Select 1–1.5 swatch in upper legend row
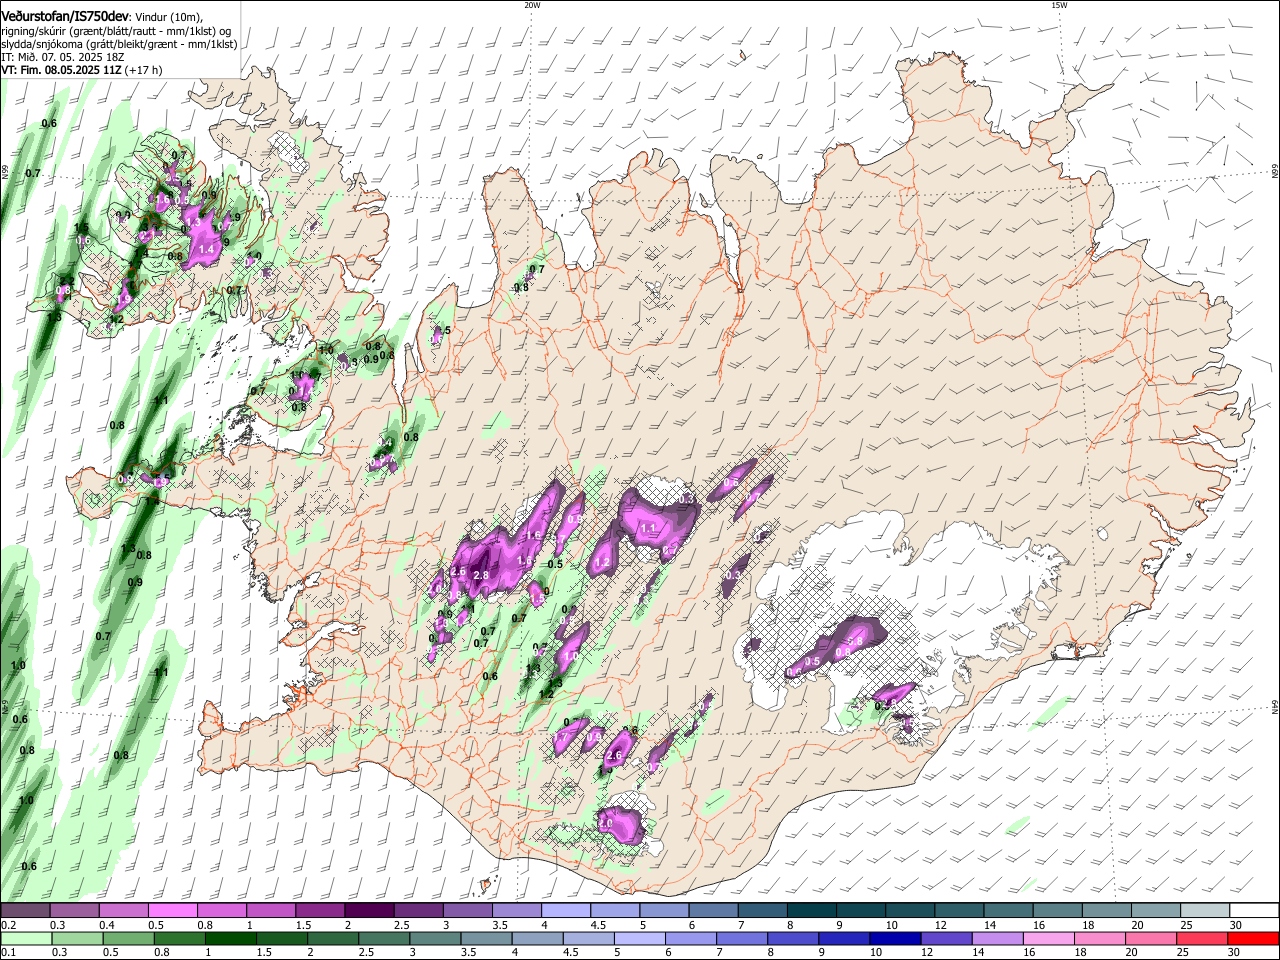This screenshot has width=1280, height=960. (x=270, y=911)
